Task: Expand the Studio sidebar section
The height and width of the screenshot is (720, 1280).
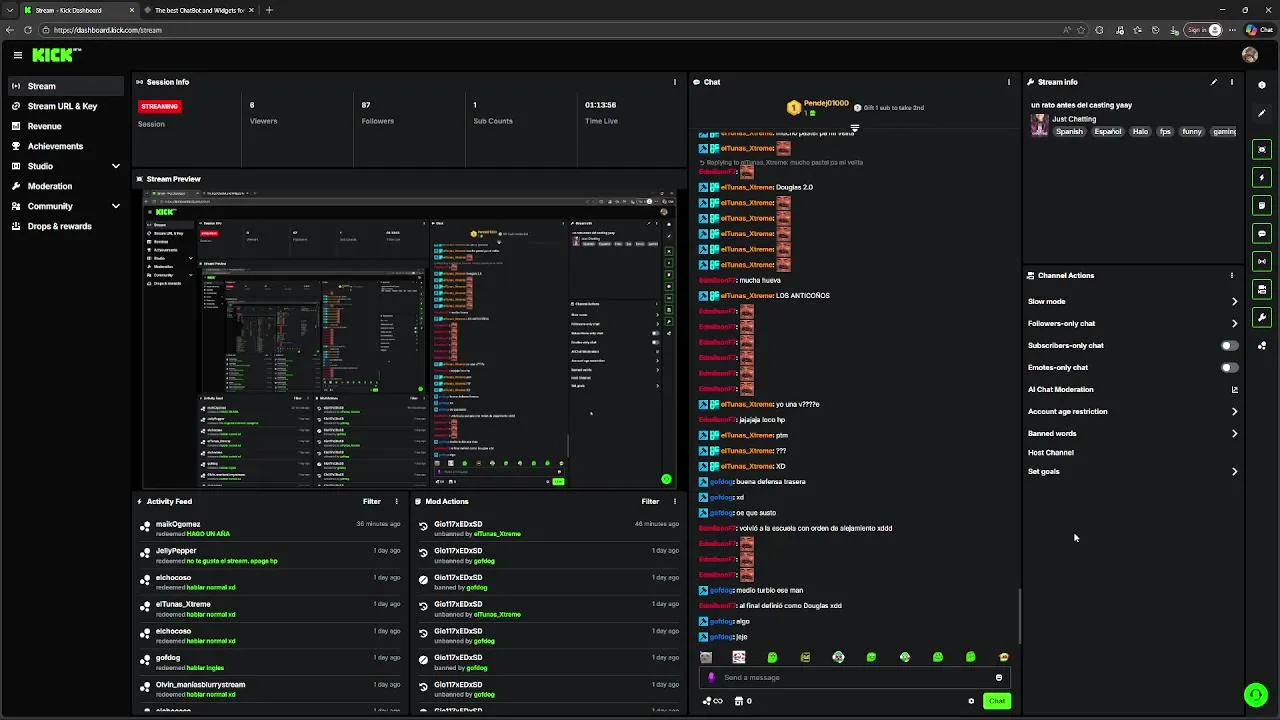Action: pyautogui.click(x=115, y=166)
